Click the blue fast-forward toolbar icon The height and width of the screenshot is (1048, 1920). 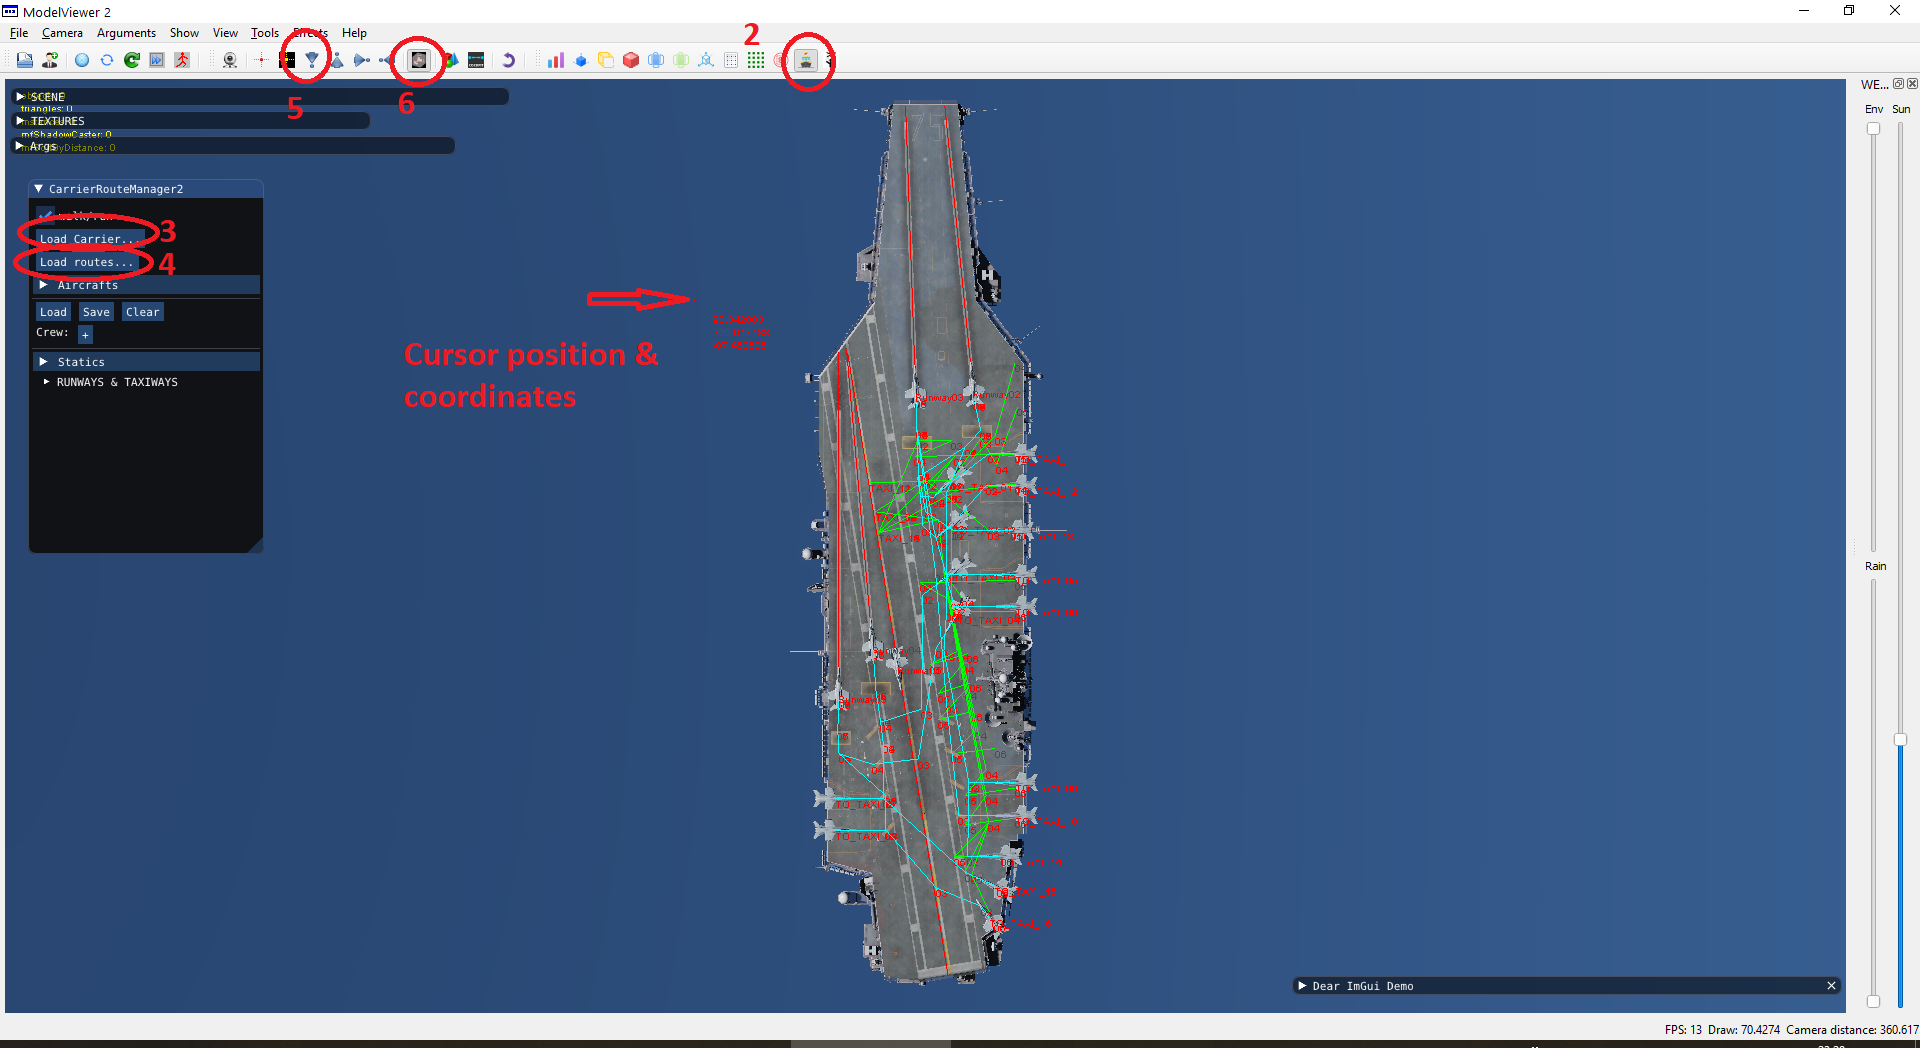[x=157, y=60]
